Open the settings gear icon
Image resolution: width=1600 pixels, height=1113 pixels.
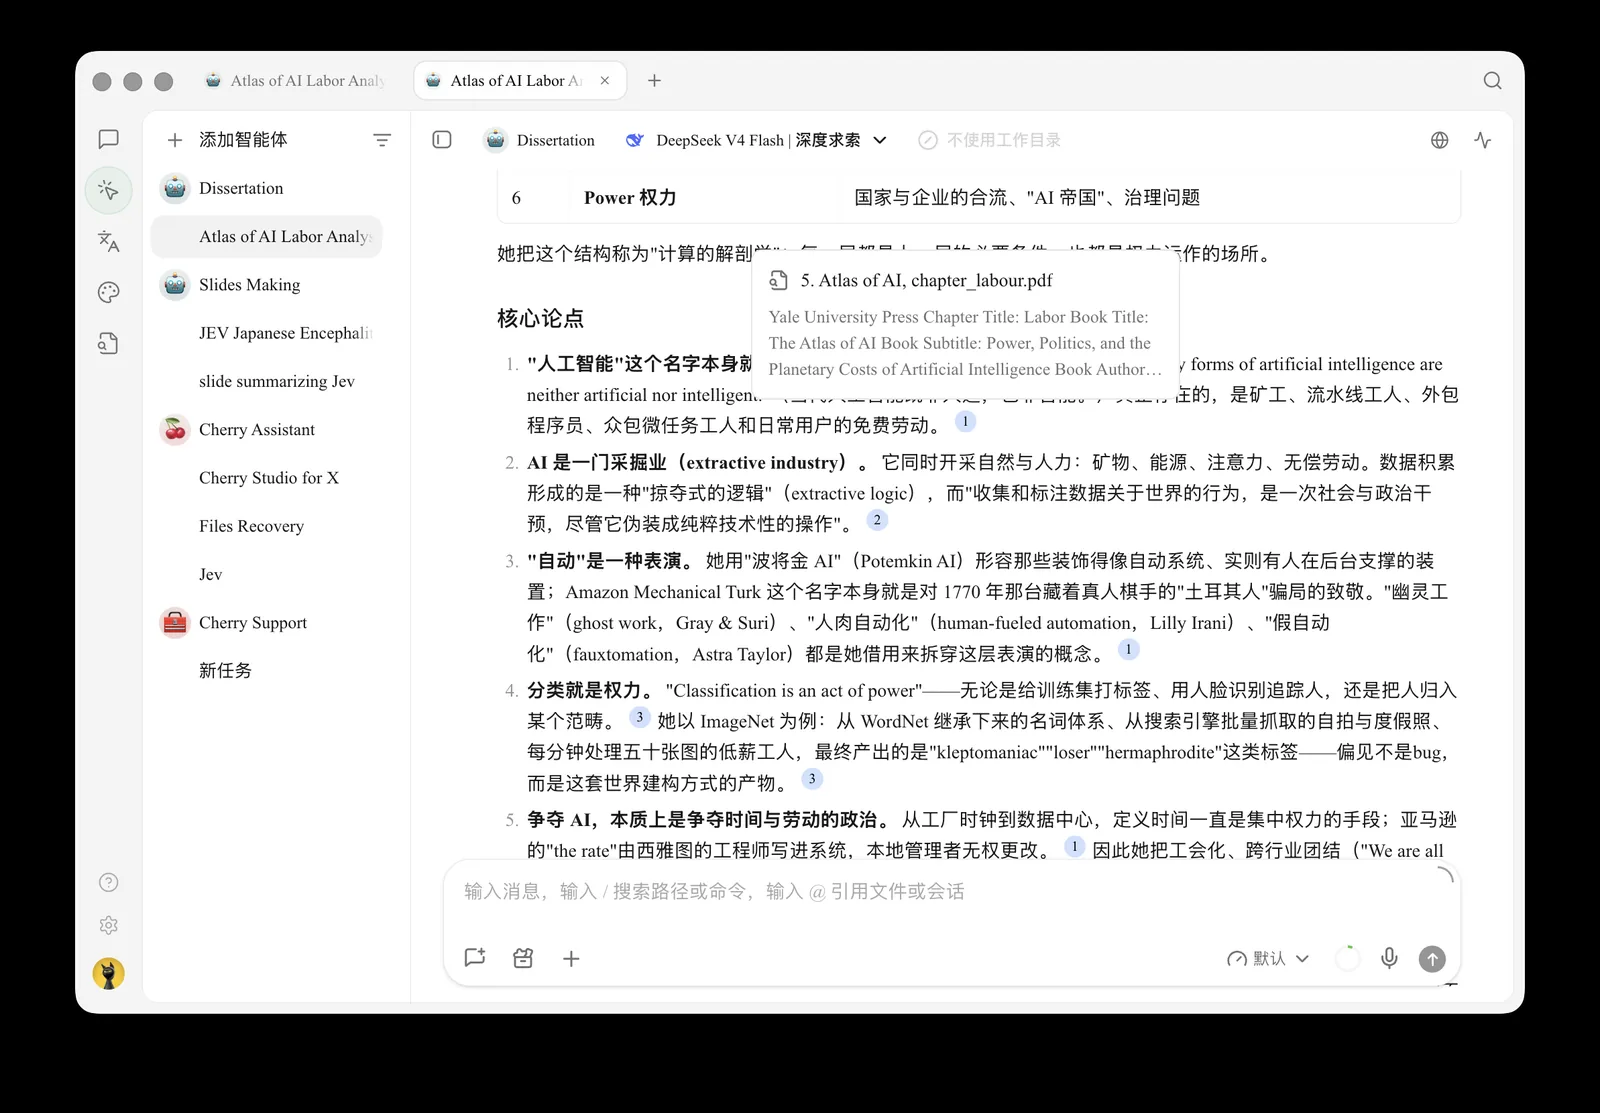tap(109, 926)
